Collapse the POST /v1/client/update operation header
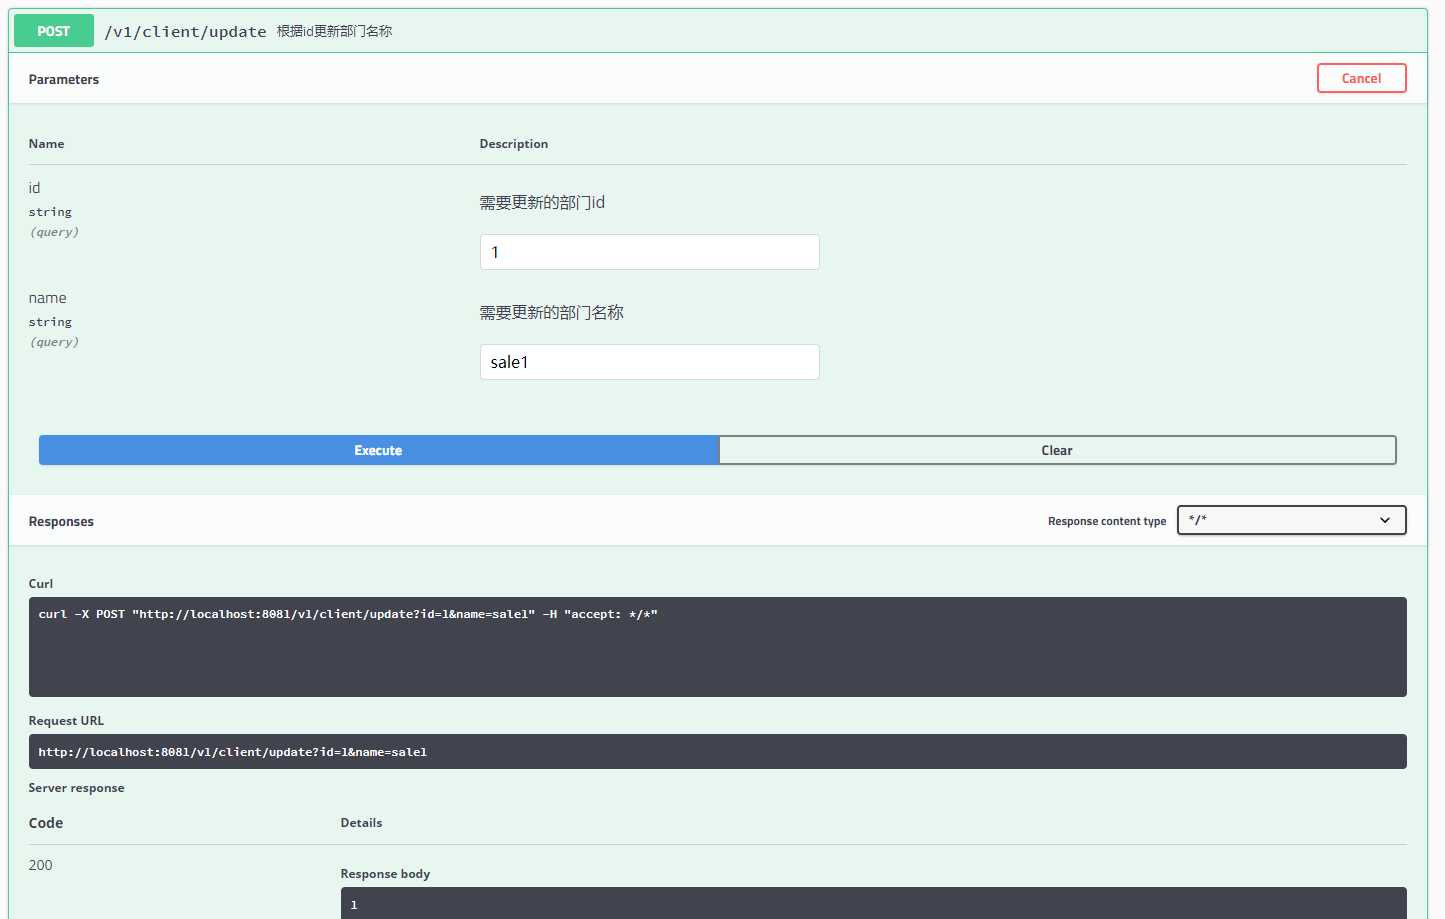This screenshot has height=919, width=1445. click(x=718, y=31)
